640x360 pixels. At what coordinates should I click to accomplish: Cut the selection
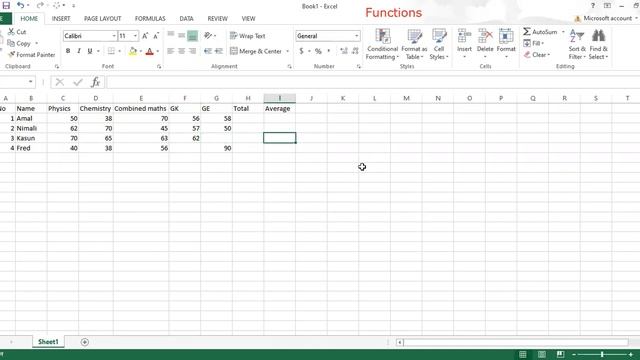pos(17,32)
